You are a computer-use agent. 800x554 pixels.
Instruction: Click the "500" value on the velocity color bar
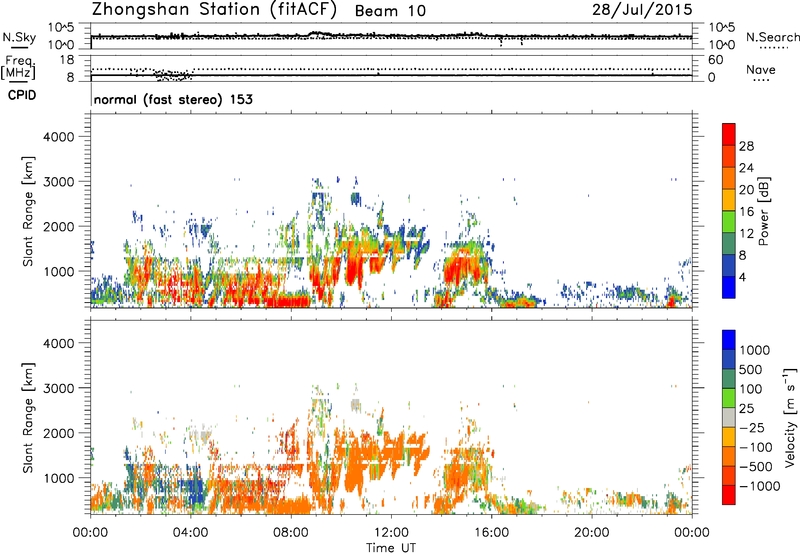coord(751,370)
